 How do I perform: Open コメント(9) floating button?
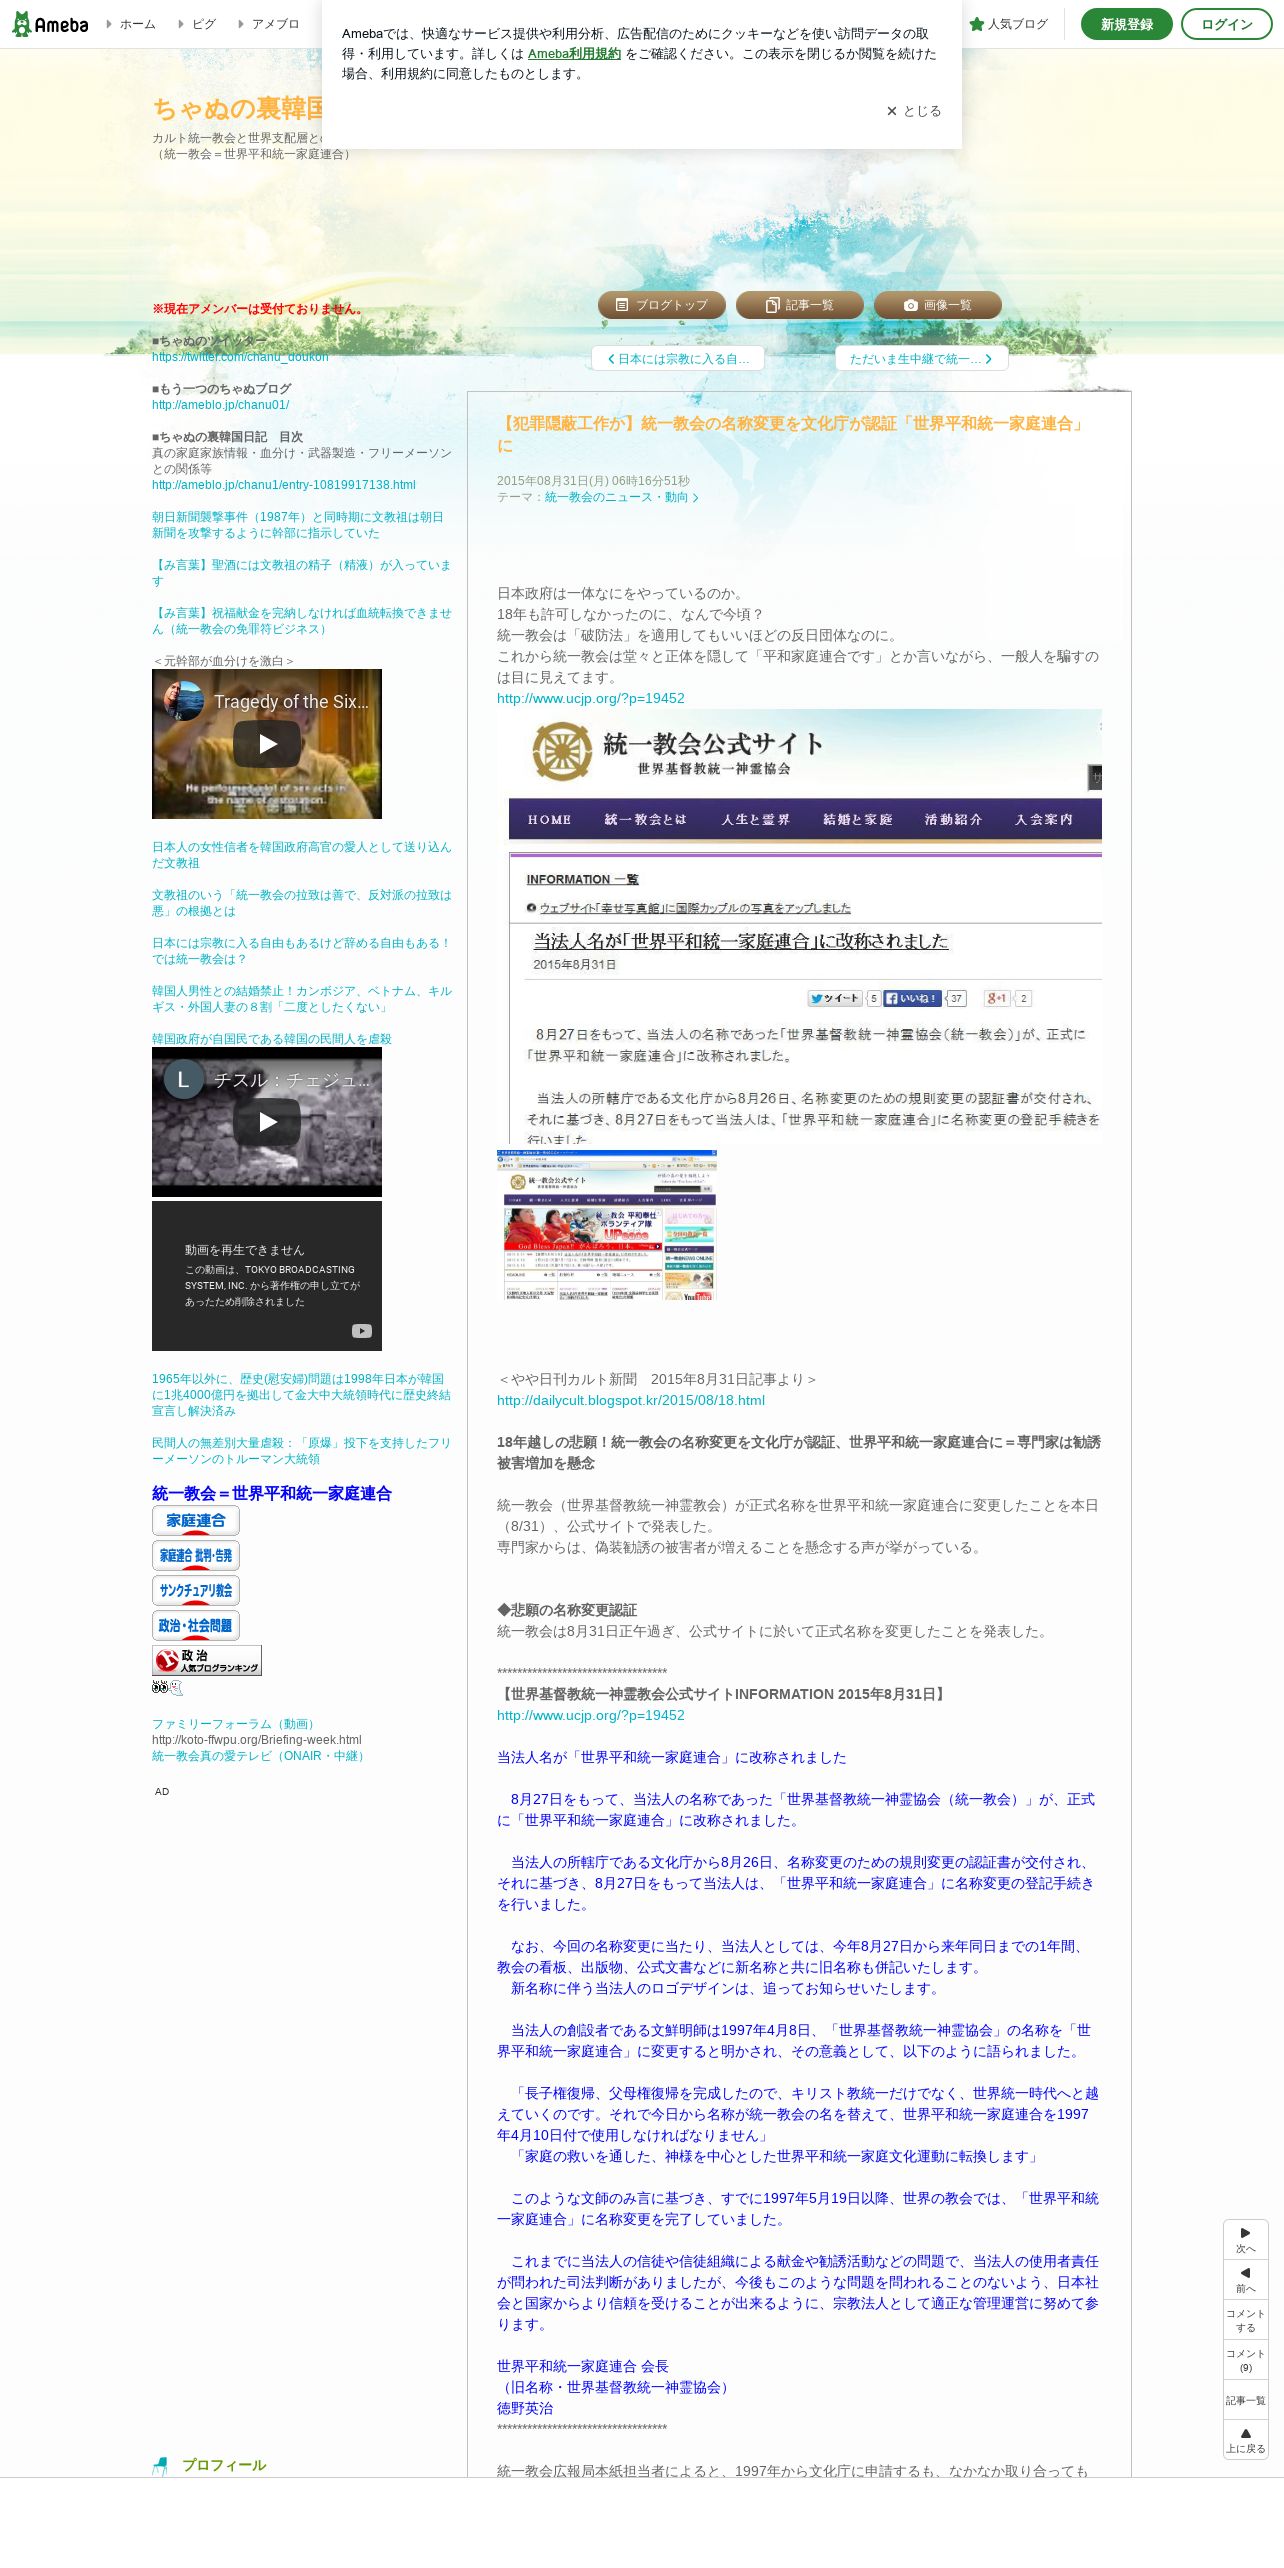pos(1246,2360)
